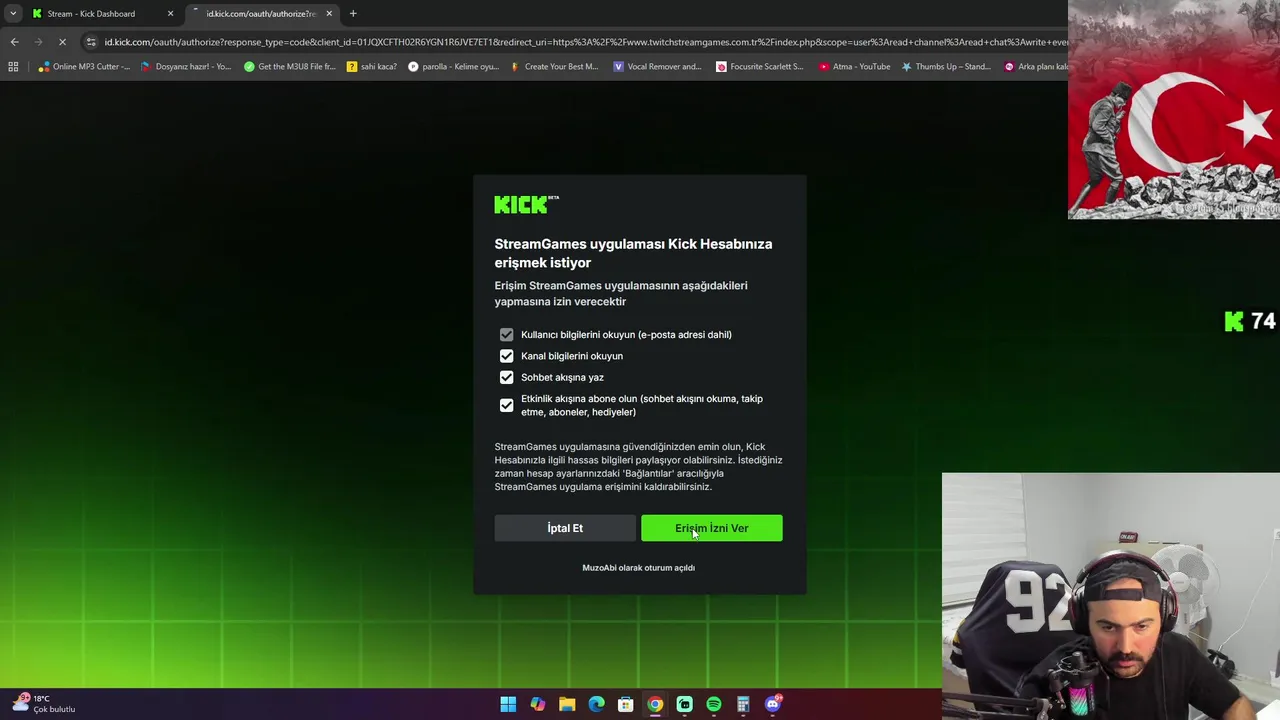This screenshot has height=720, width=1280.
Task: Stop loading the page
Action: [x=62, y=42]
